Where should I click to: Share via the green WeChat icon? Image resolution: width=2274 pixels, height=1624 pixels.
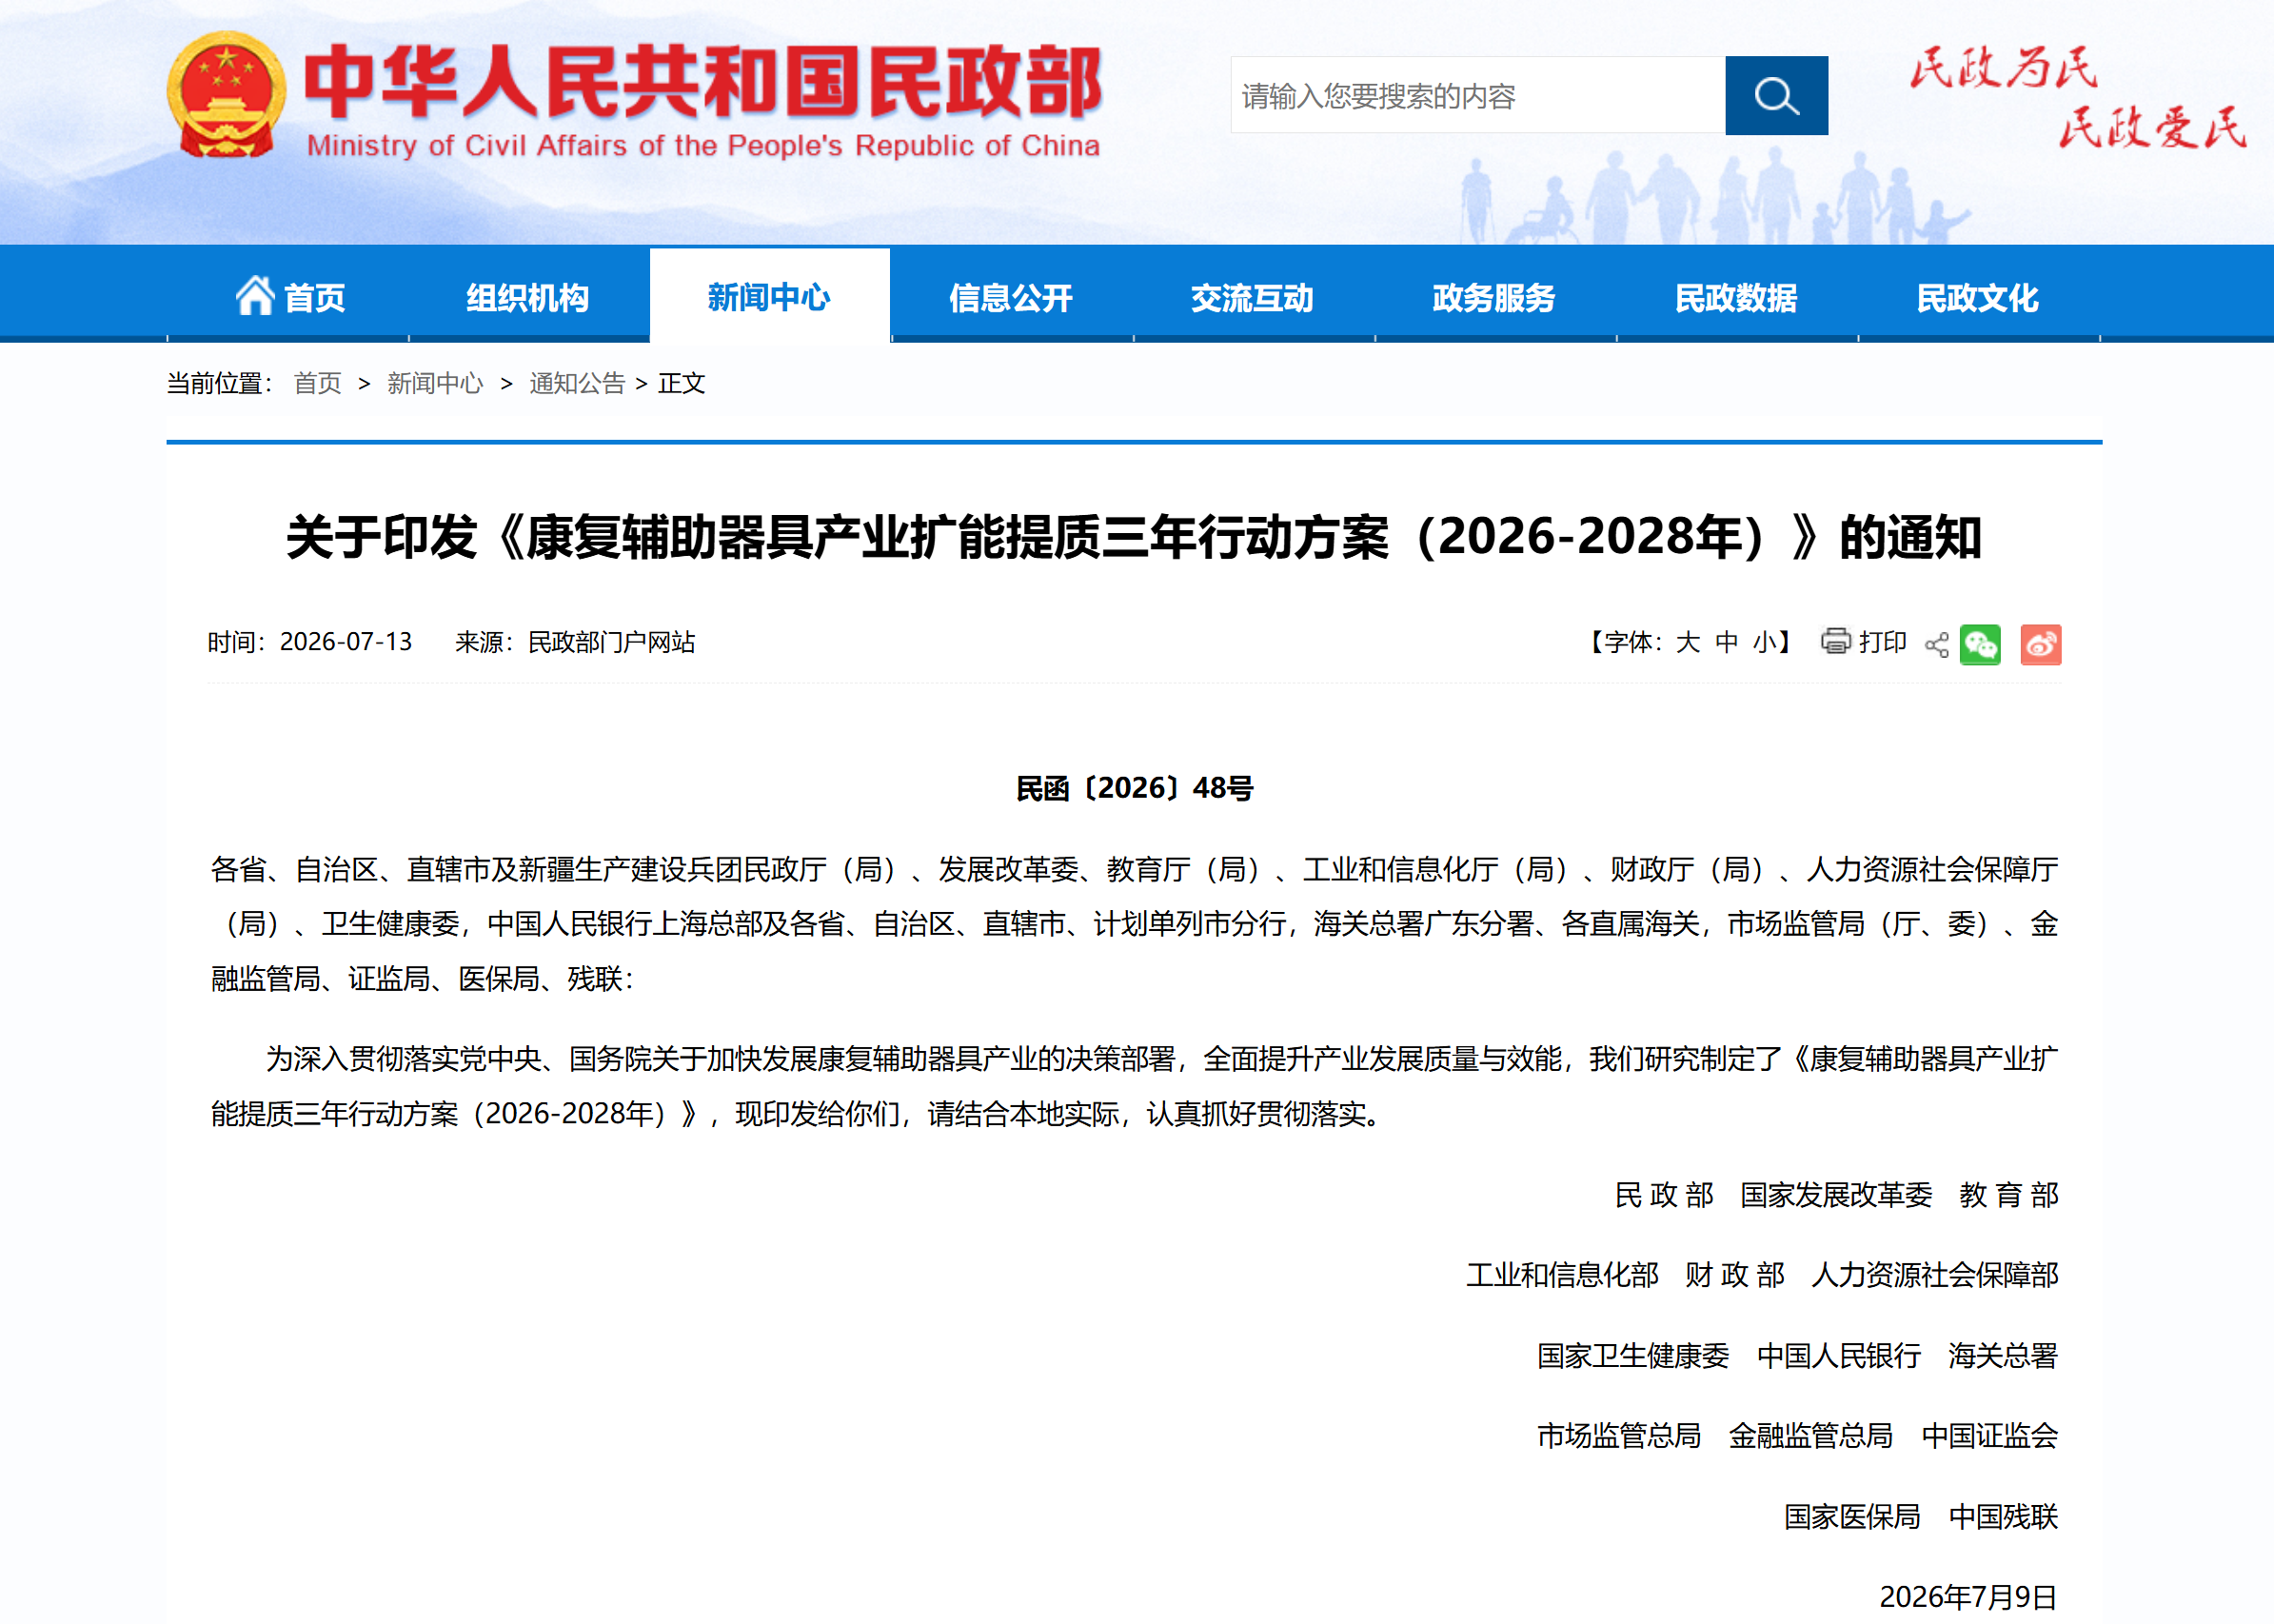(x=1980, y=644)
